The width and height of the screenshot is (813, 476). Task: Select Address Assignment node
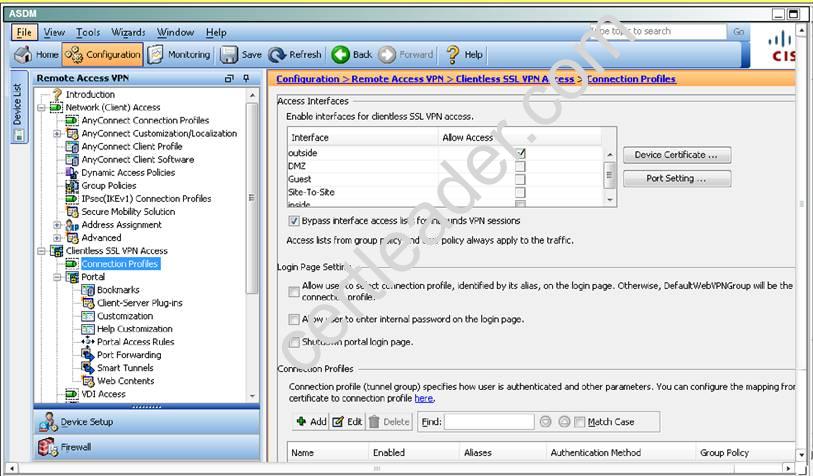click(x=121, y=225)
